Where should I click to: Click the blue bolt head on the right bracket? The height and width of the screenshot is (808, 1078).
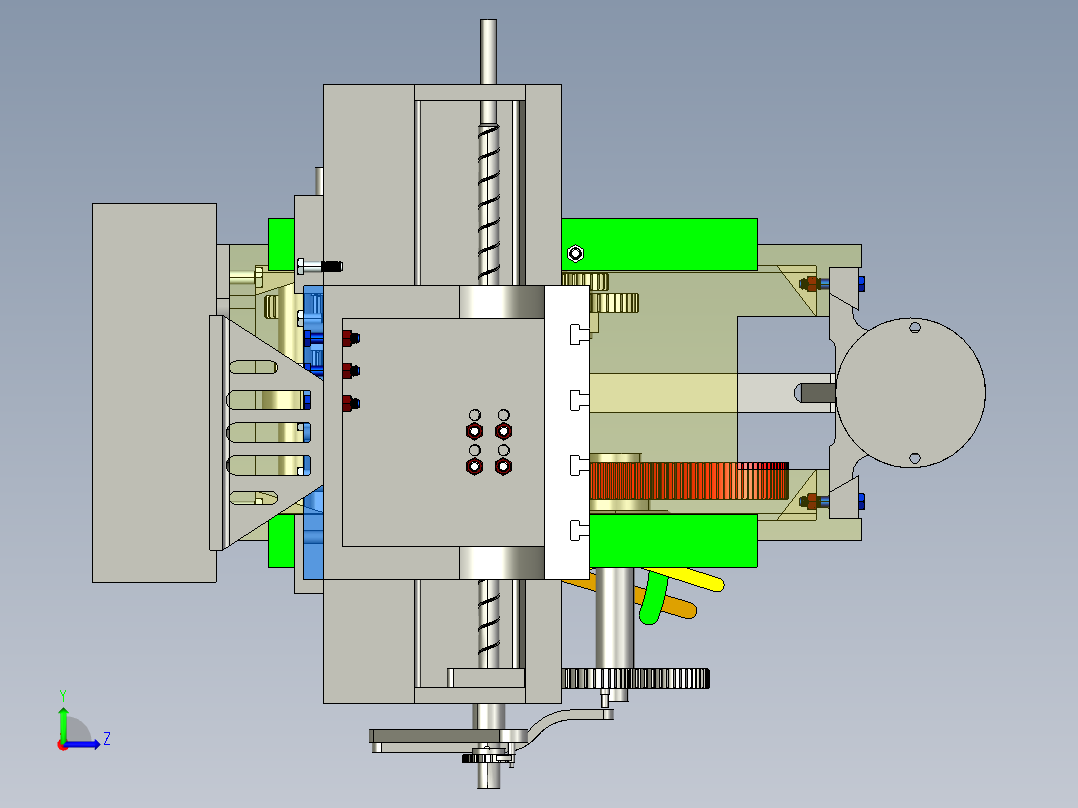coord(862,283)
